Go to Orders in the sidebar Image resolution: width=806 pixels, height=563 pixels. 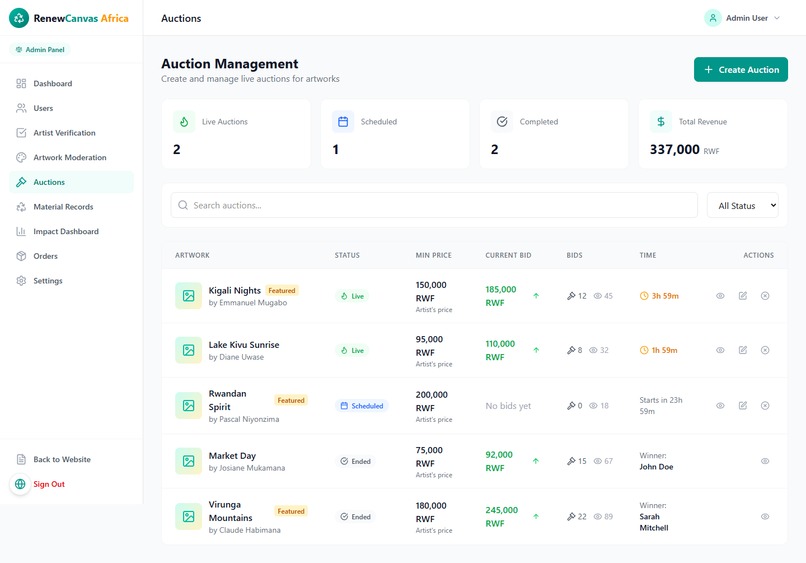click(71, 256)
